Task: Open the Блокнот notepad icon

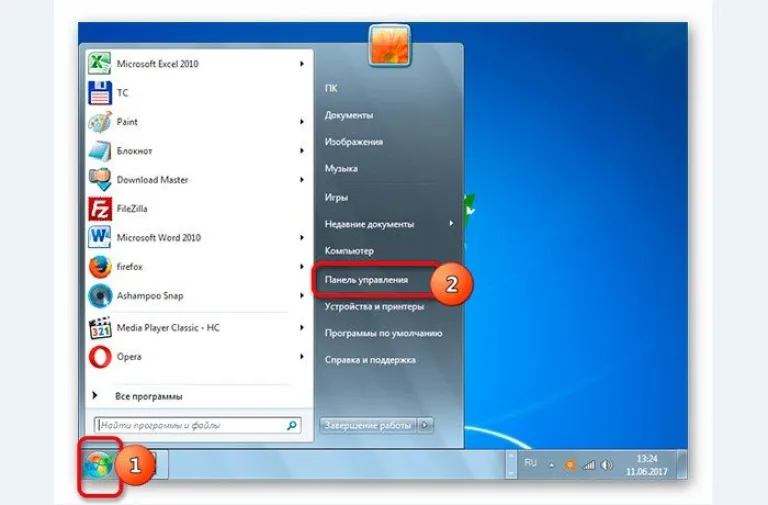Action: [x=100, y=151]
